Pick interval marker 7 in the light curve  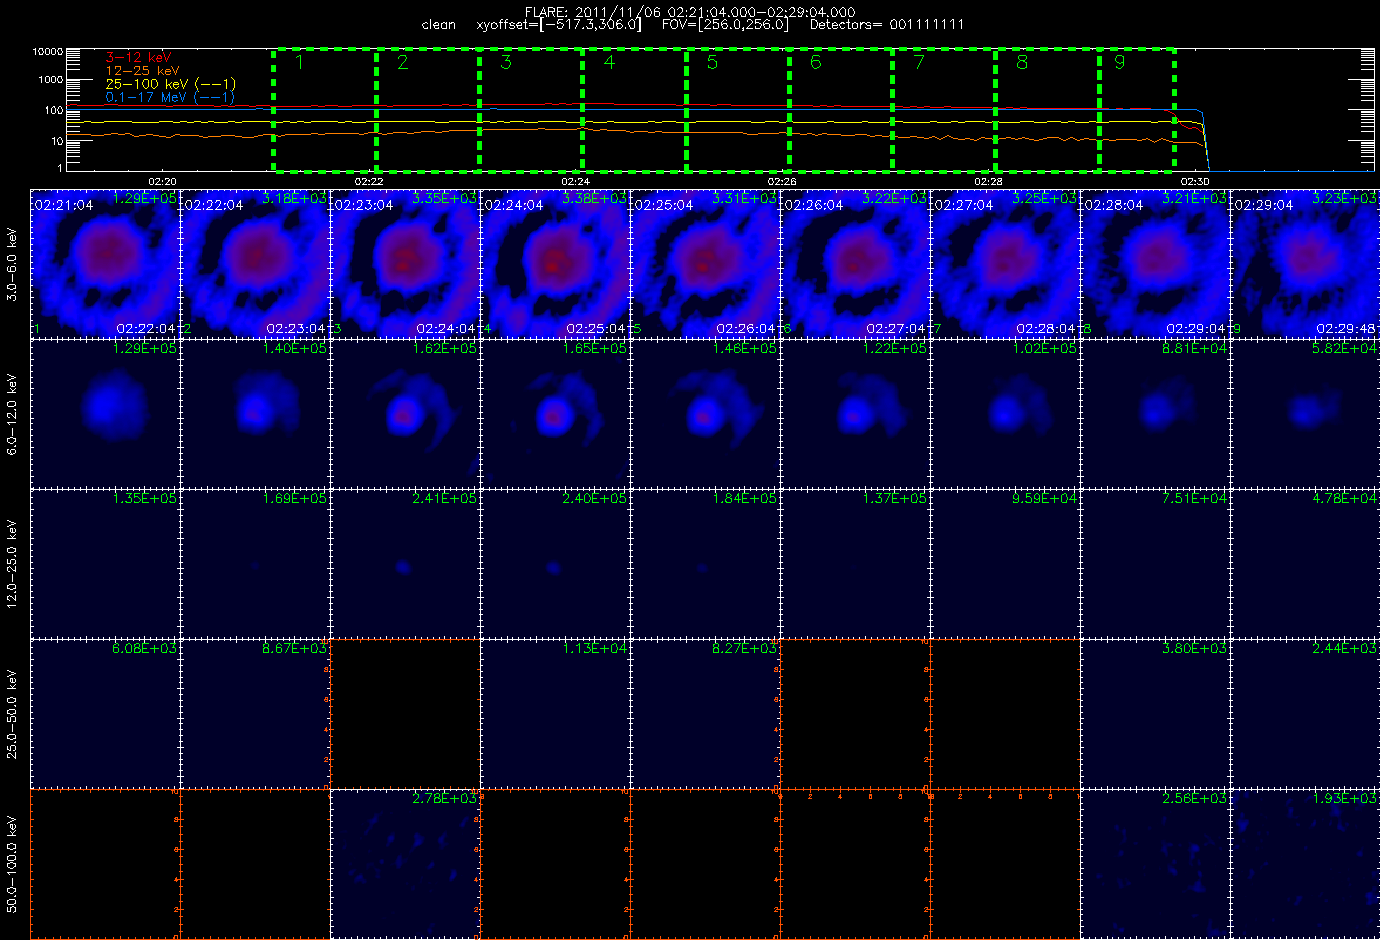pyautogui.click(x=919, y=62)
